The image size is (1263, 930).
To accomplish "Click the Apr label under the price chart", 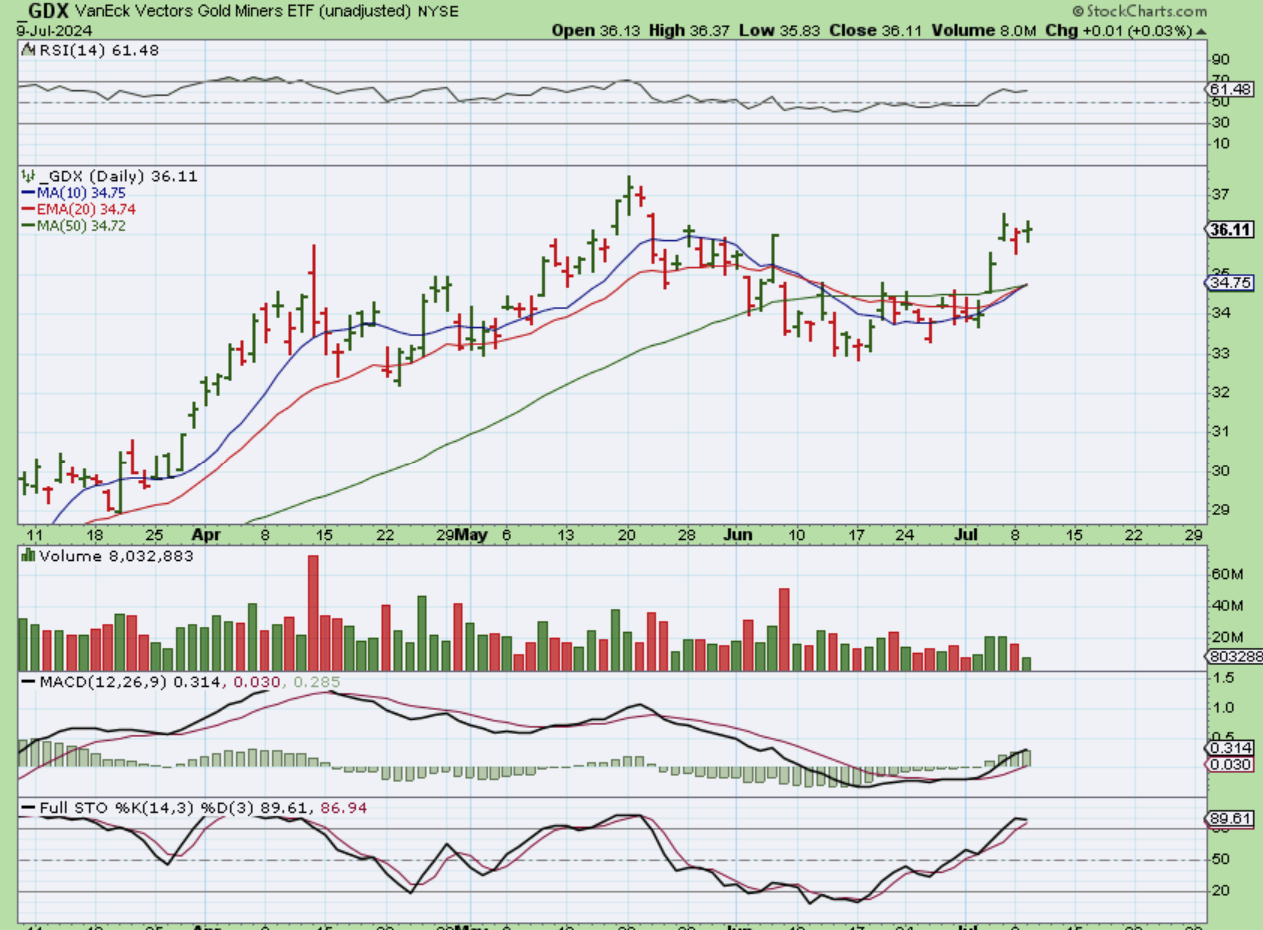I will click(x=205, y=535).
